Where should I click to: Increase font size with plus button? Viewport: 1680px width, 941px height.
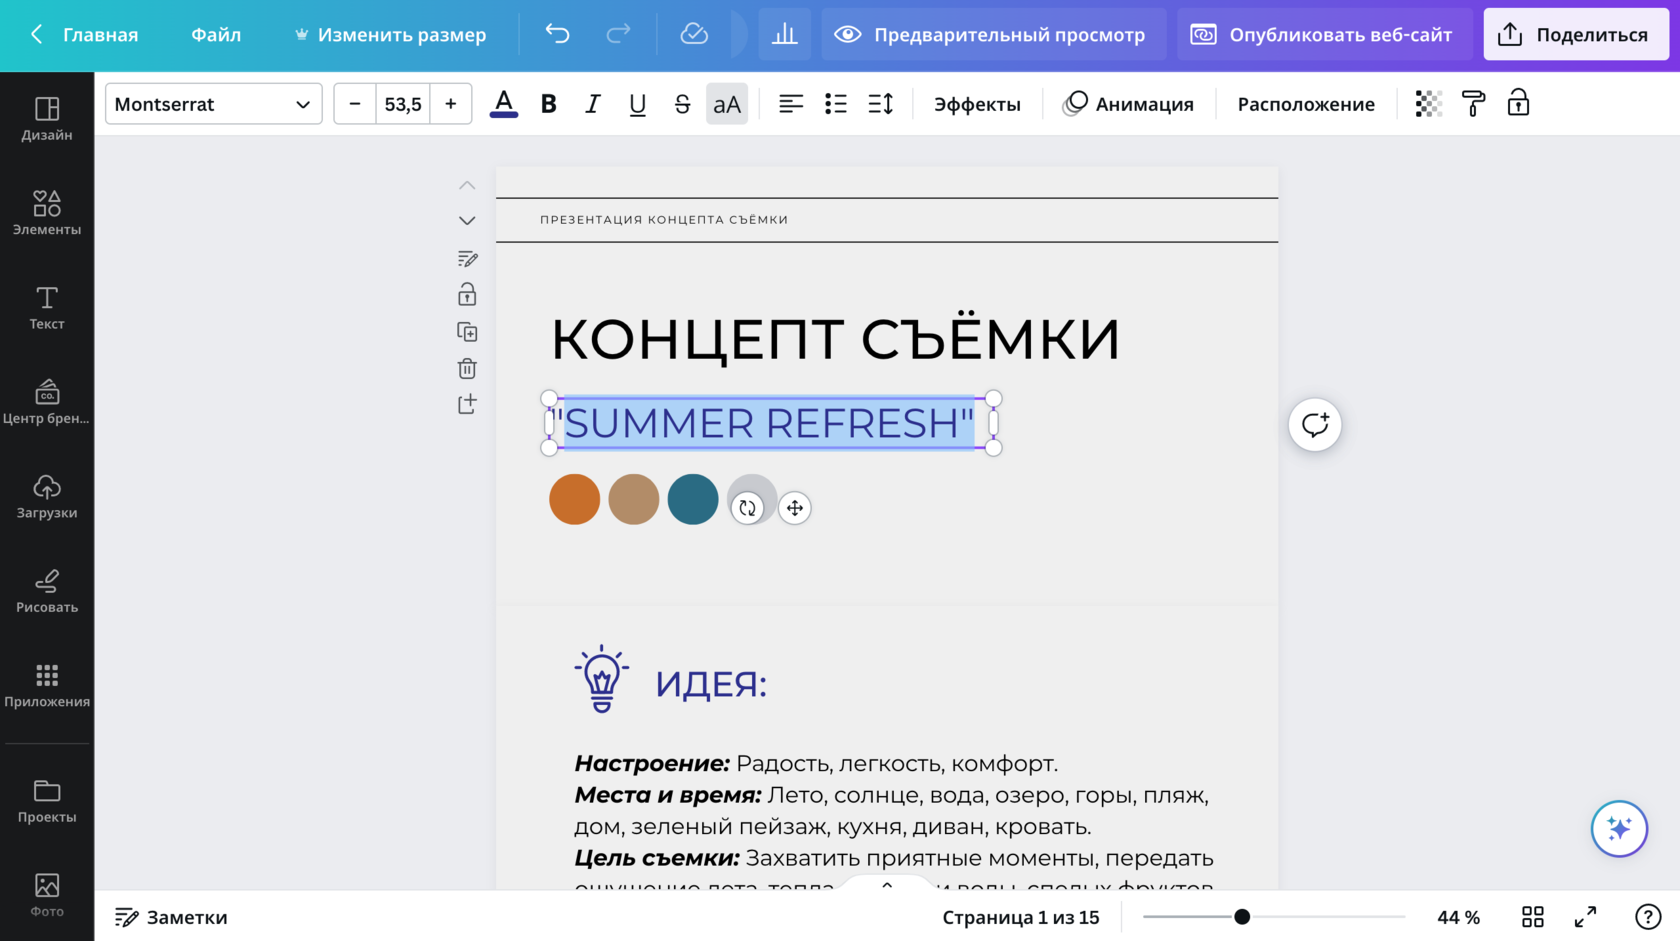coord(451,104)
